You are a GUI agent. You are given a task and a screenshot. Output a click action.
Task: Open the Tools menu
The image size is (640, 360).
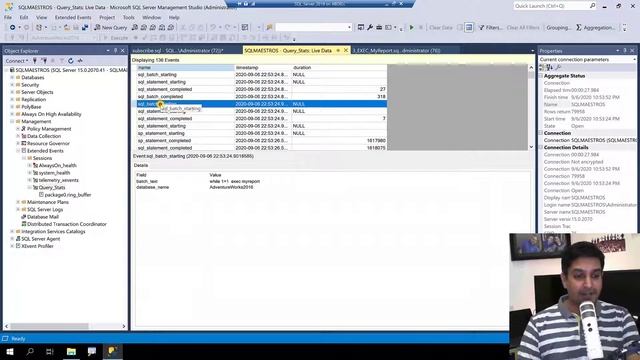point(129,18)
